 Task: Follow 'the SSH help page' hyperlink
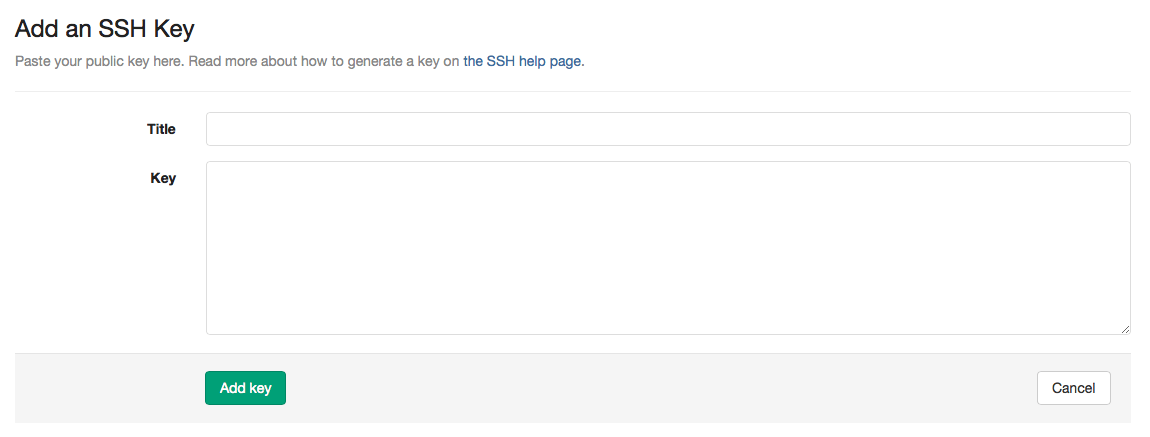coord(524,62)
